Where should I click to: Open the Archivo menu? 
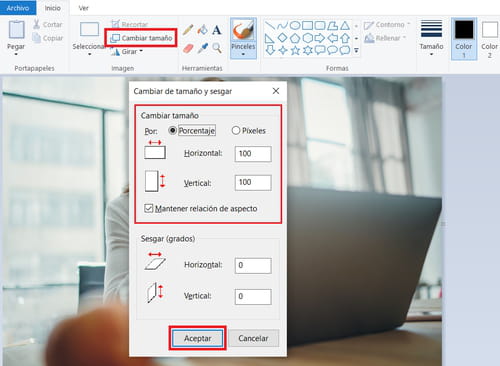point(18,8)
